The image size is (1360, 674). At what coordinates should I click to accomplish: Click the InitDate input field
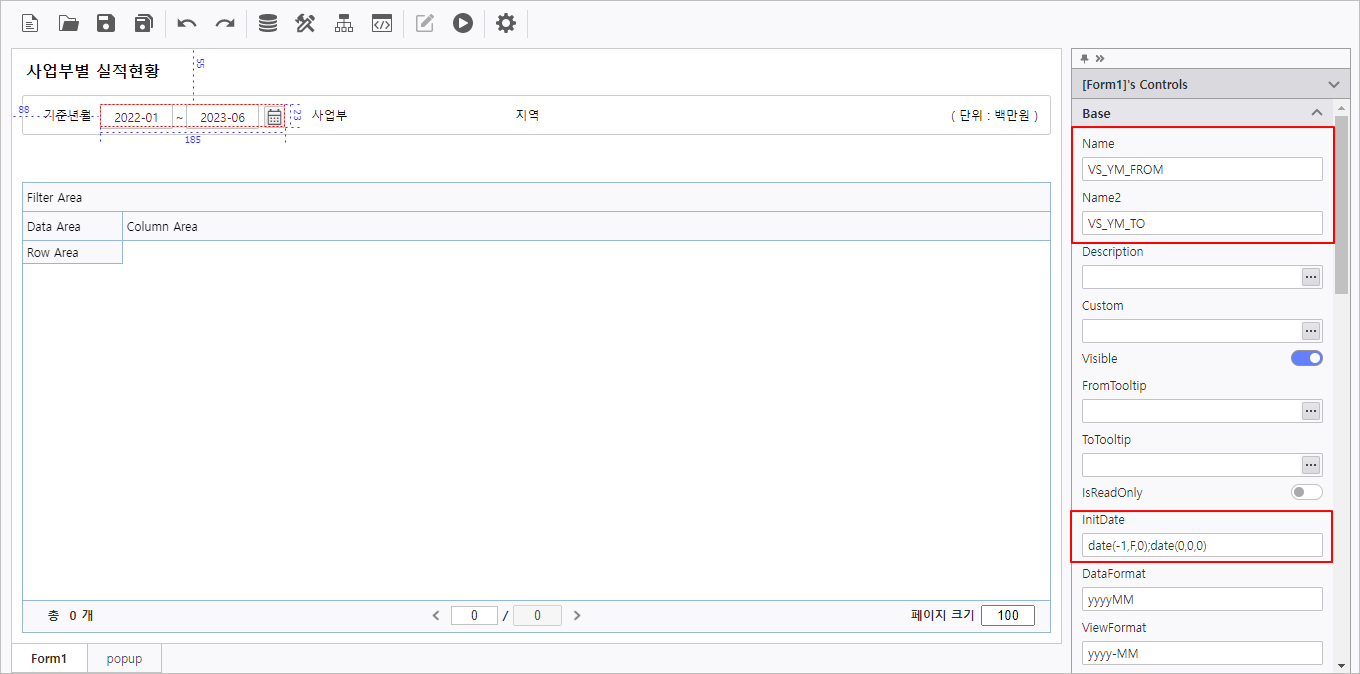click(1202, 545)
